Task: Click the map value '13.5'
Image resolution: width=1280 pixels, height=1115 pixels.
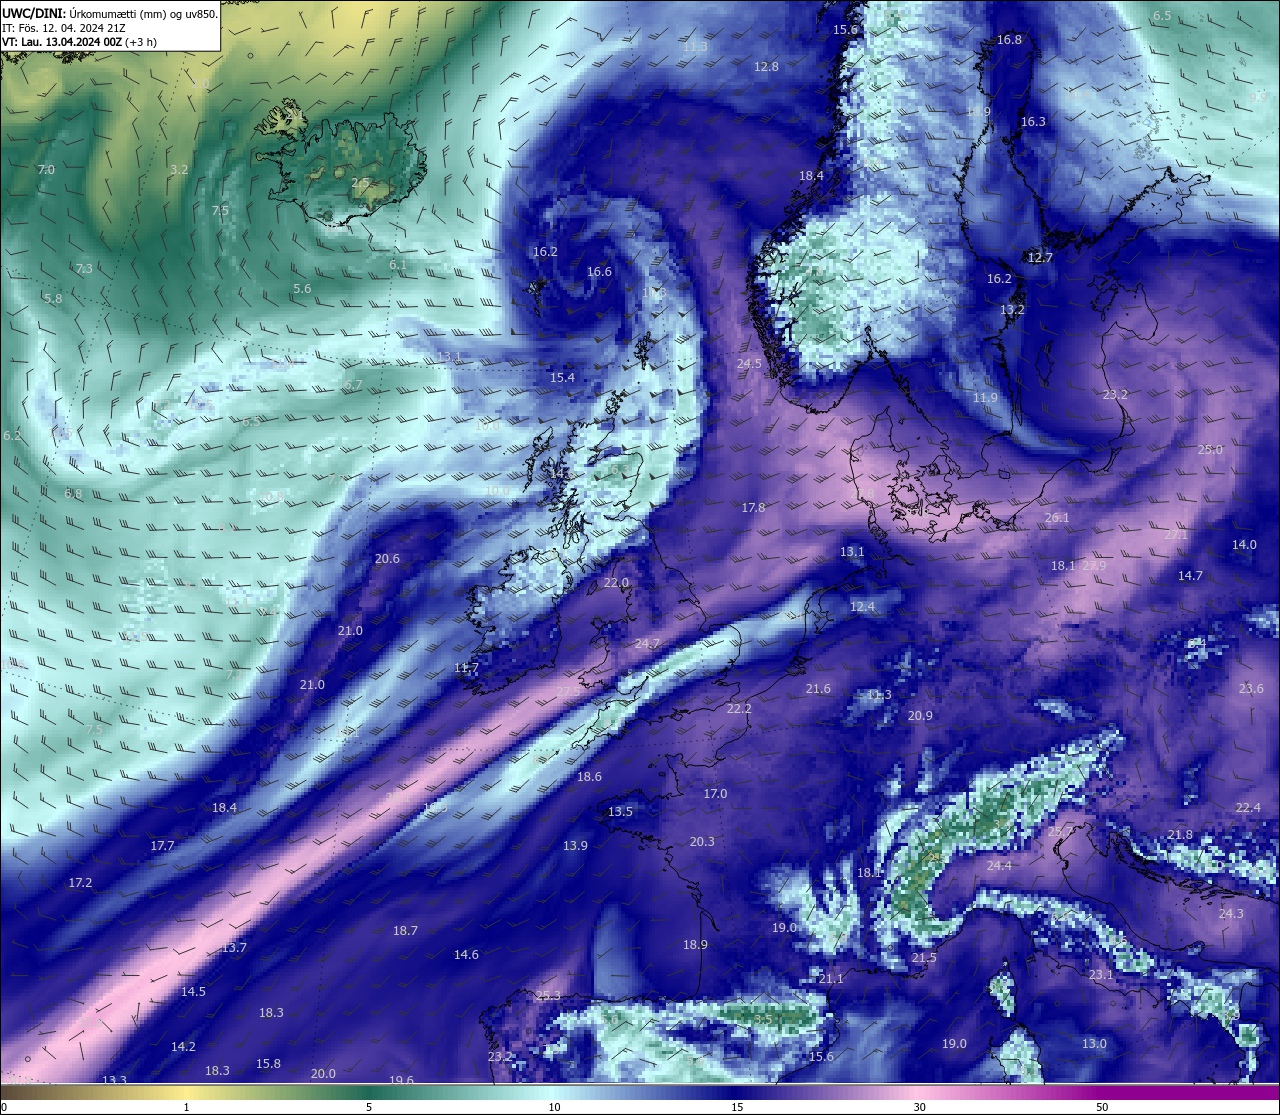Action: pyautogui.click(x=620, y=812)
